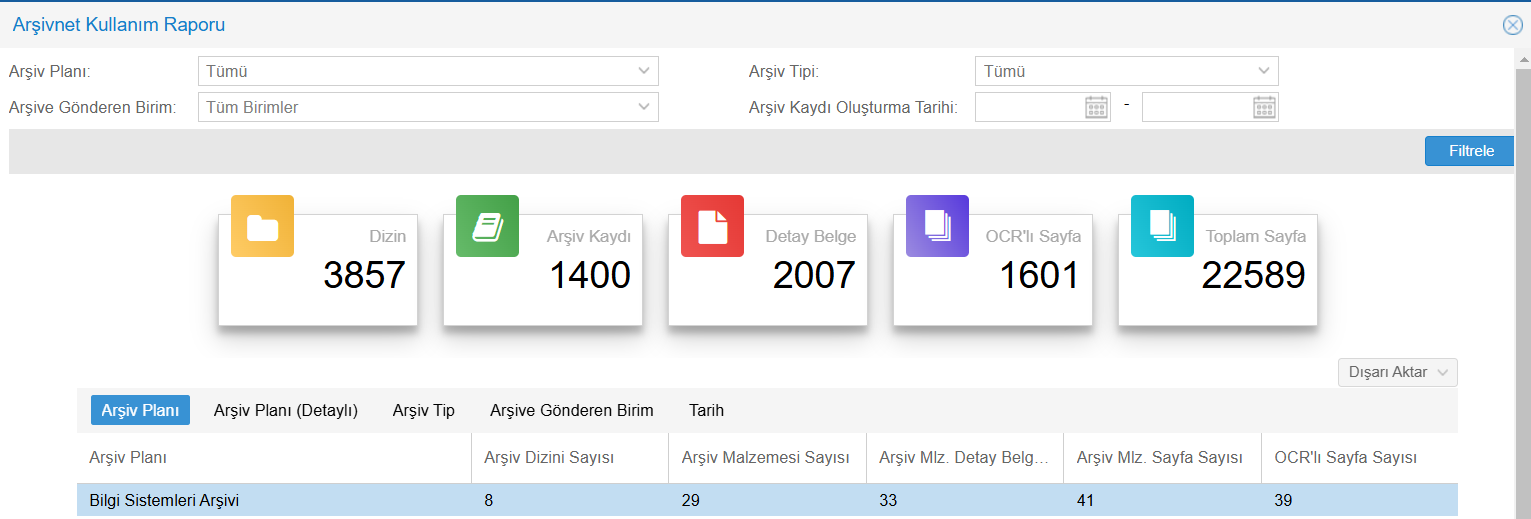This screenshot has width=1531, height=519.
Task: Expand the Arşive Gönderen Birim dropdown
Action: pos(643,107)
